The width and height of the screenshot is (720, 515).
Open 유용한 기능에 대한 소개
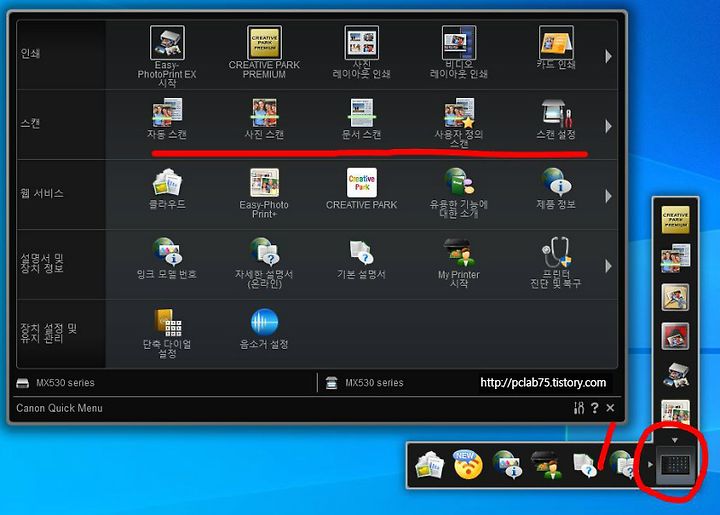point(459,193)
